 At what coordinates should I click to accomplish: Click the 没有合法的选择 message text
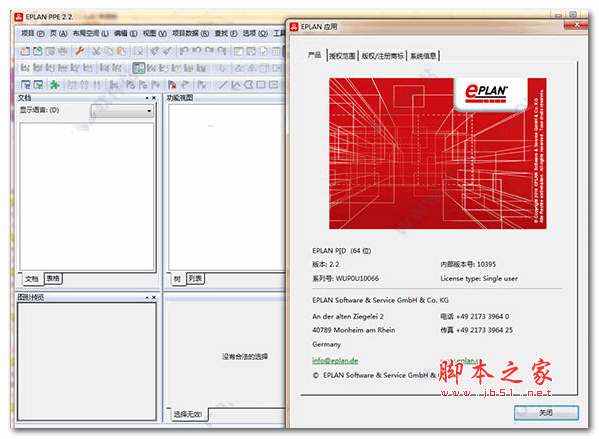pos(245,356)
